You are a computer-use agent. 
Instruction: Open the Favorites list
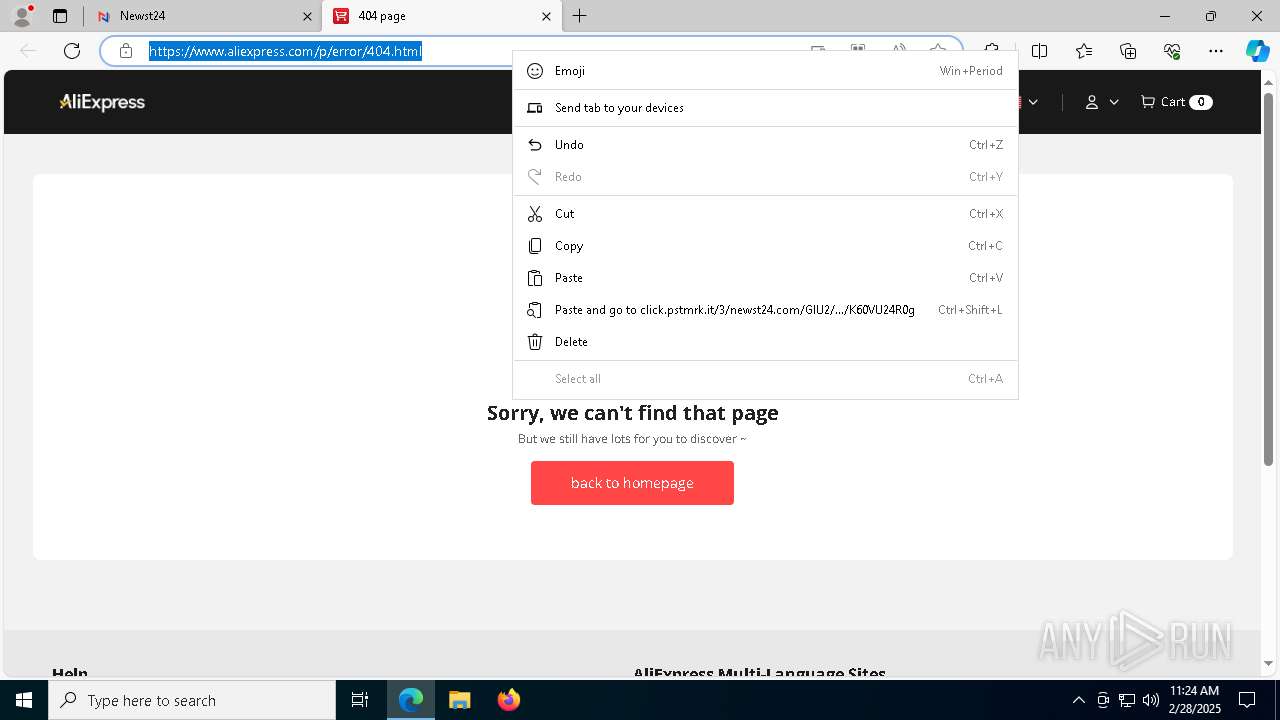[1084, 51]
